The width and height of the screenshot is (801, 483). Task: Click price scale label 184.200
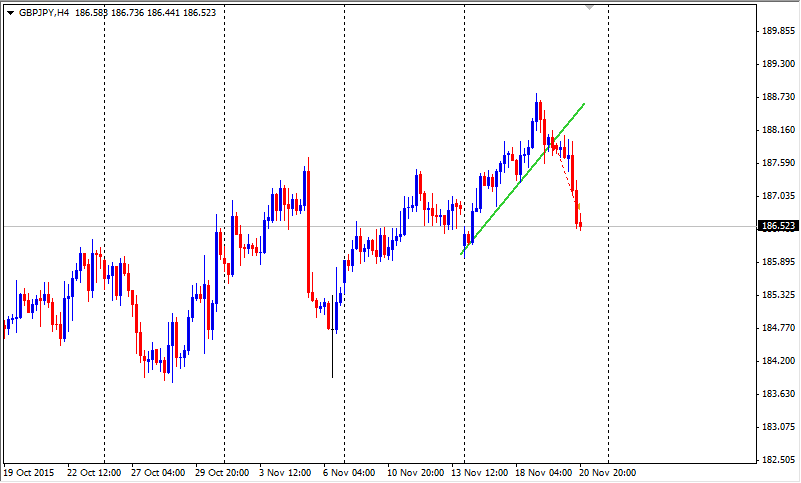pos(779,361)
